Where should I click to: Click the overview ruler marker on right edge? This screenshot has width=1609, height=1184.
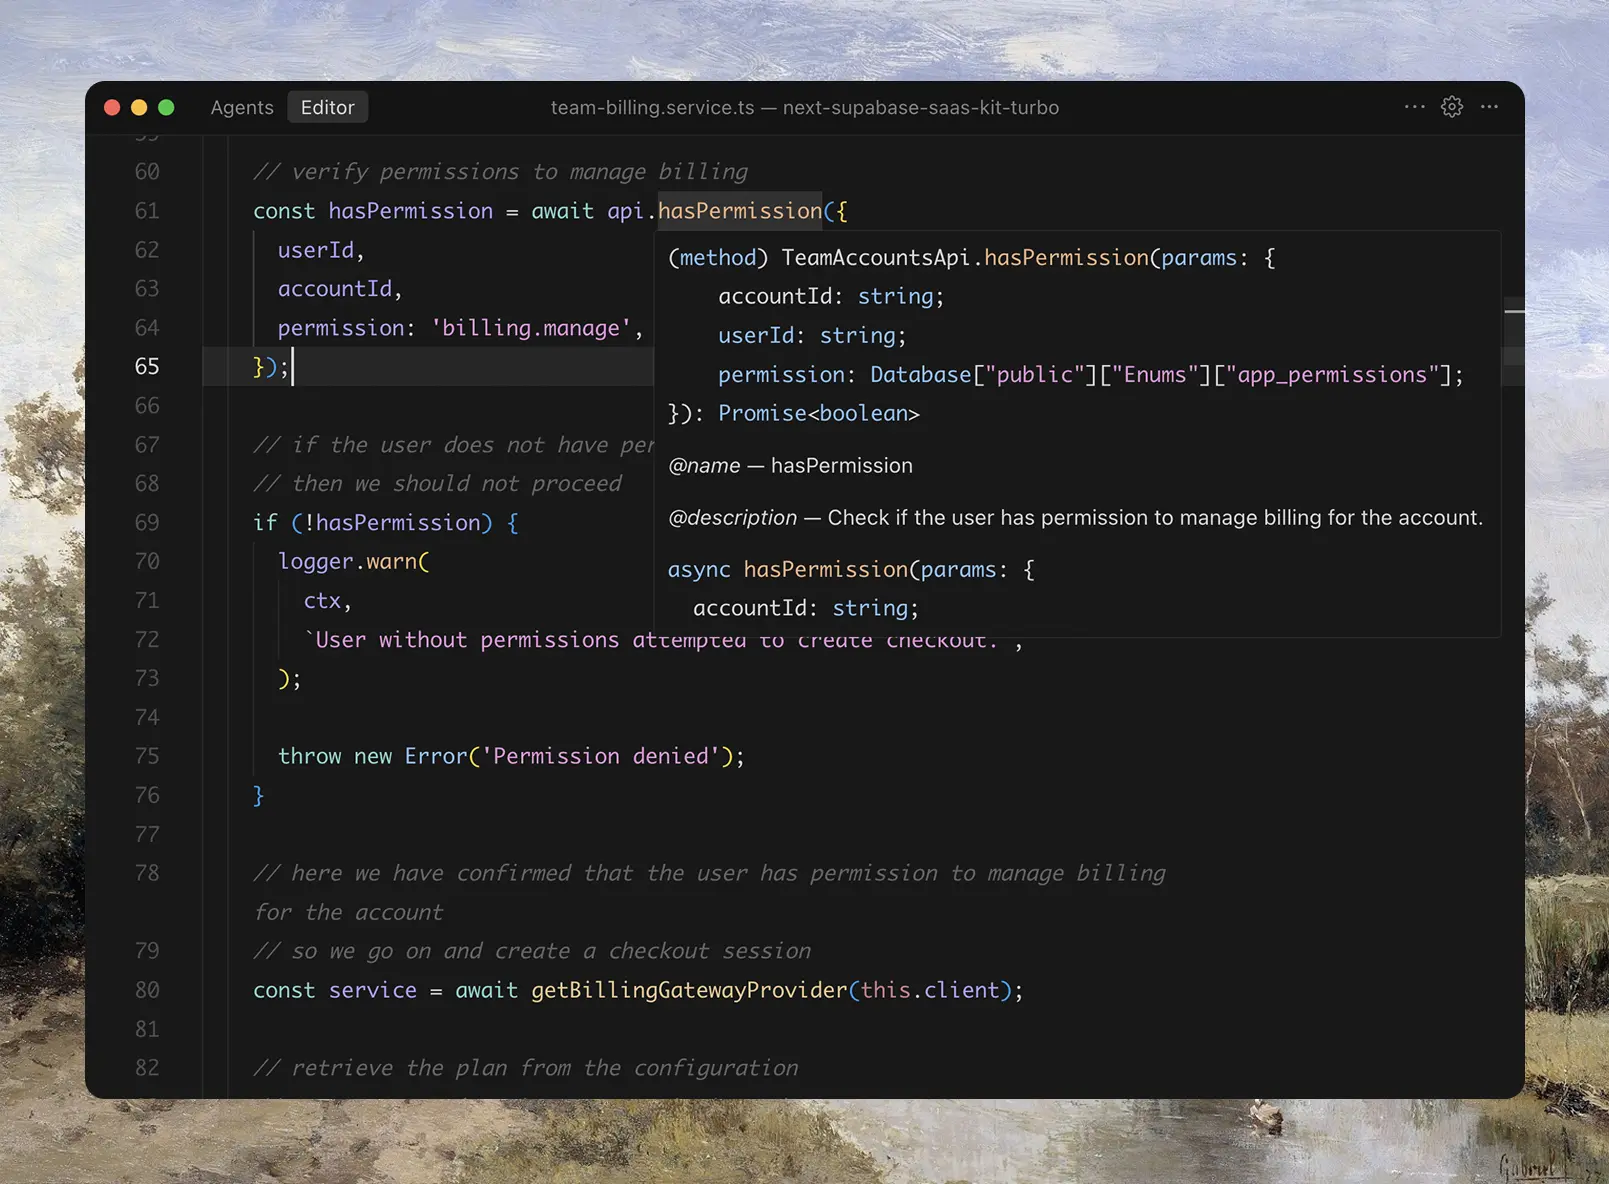tap(1514, 312)
